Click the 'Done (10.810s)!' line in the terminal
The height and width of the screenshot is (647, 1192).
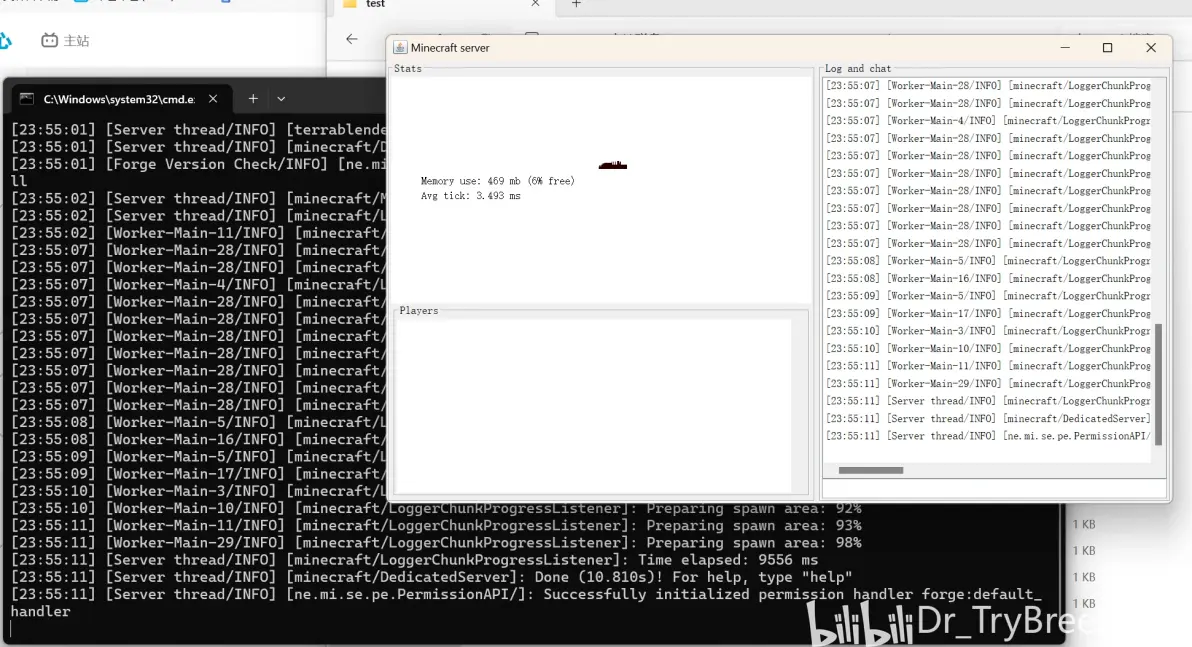[x=432, y=577]
